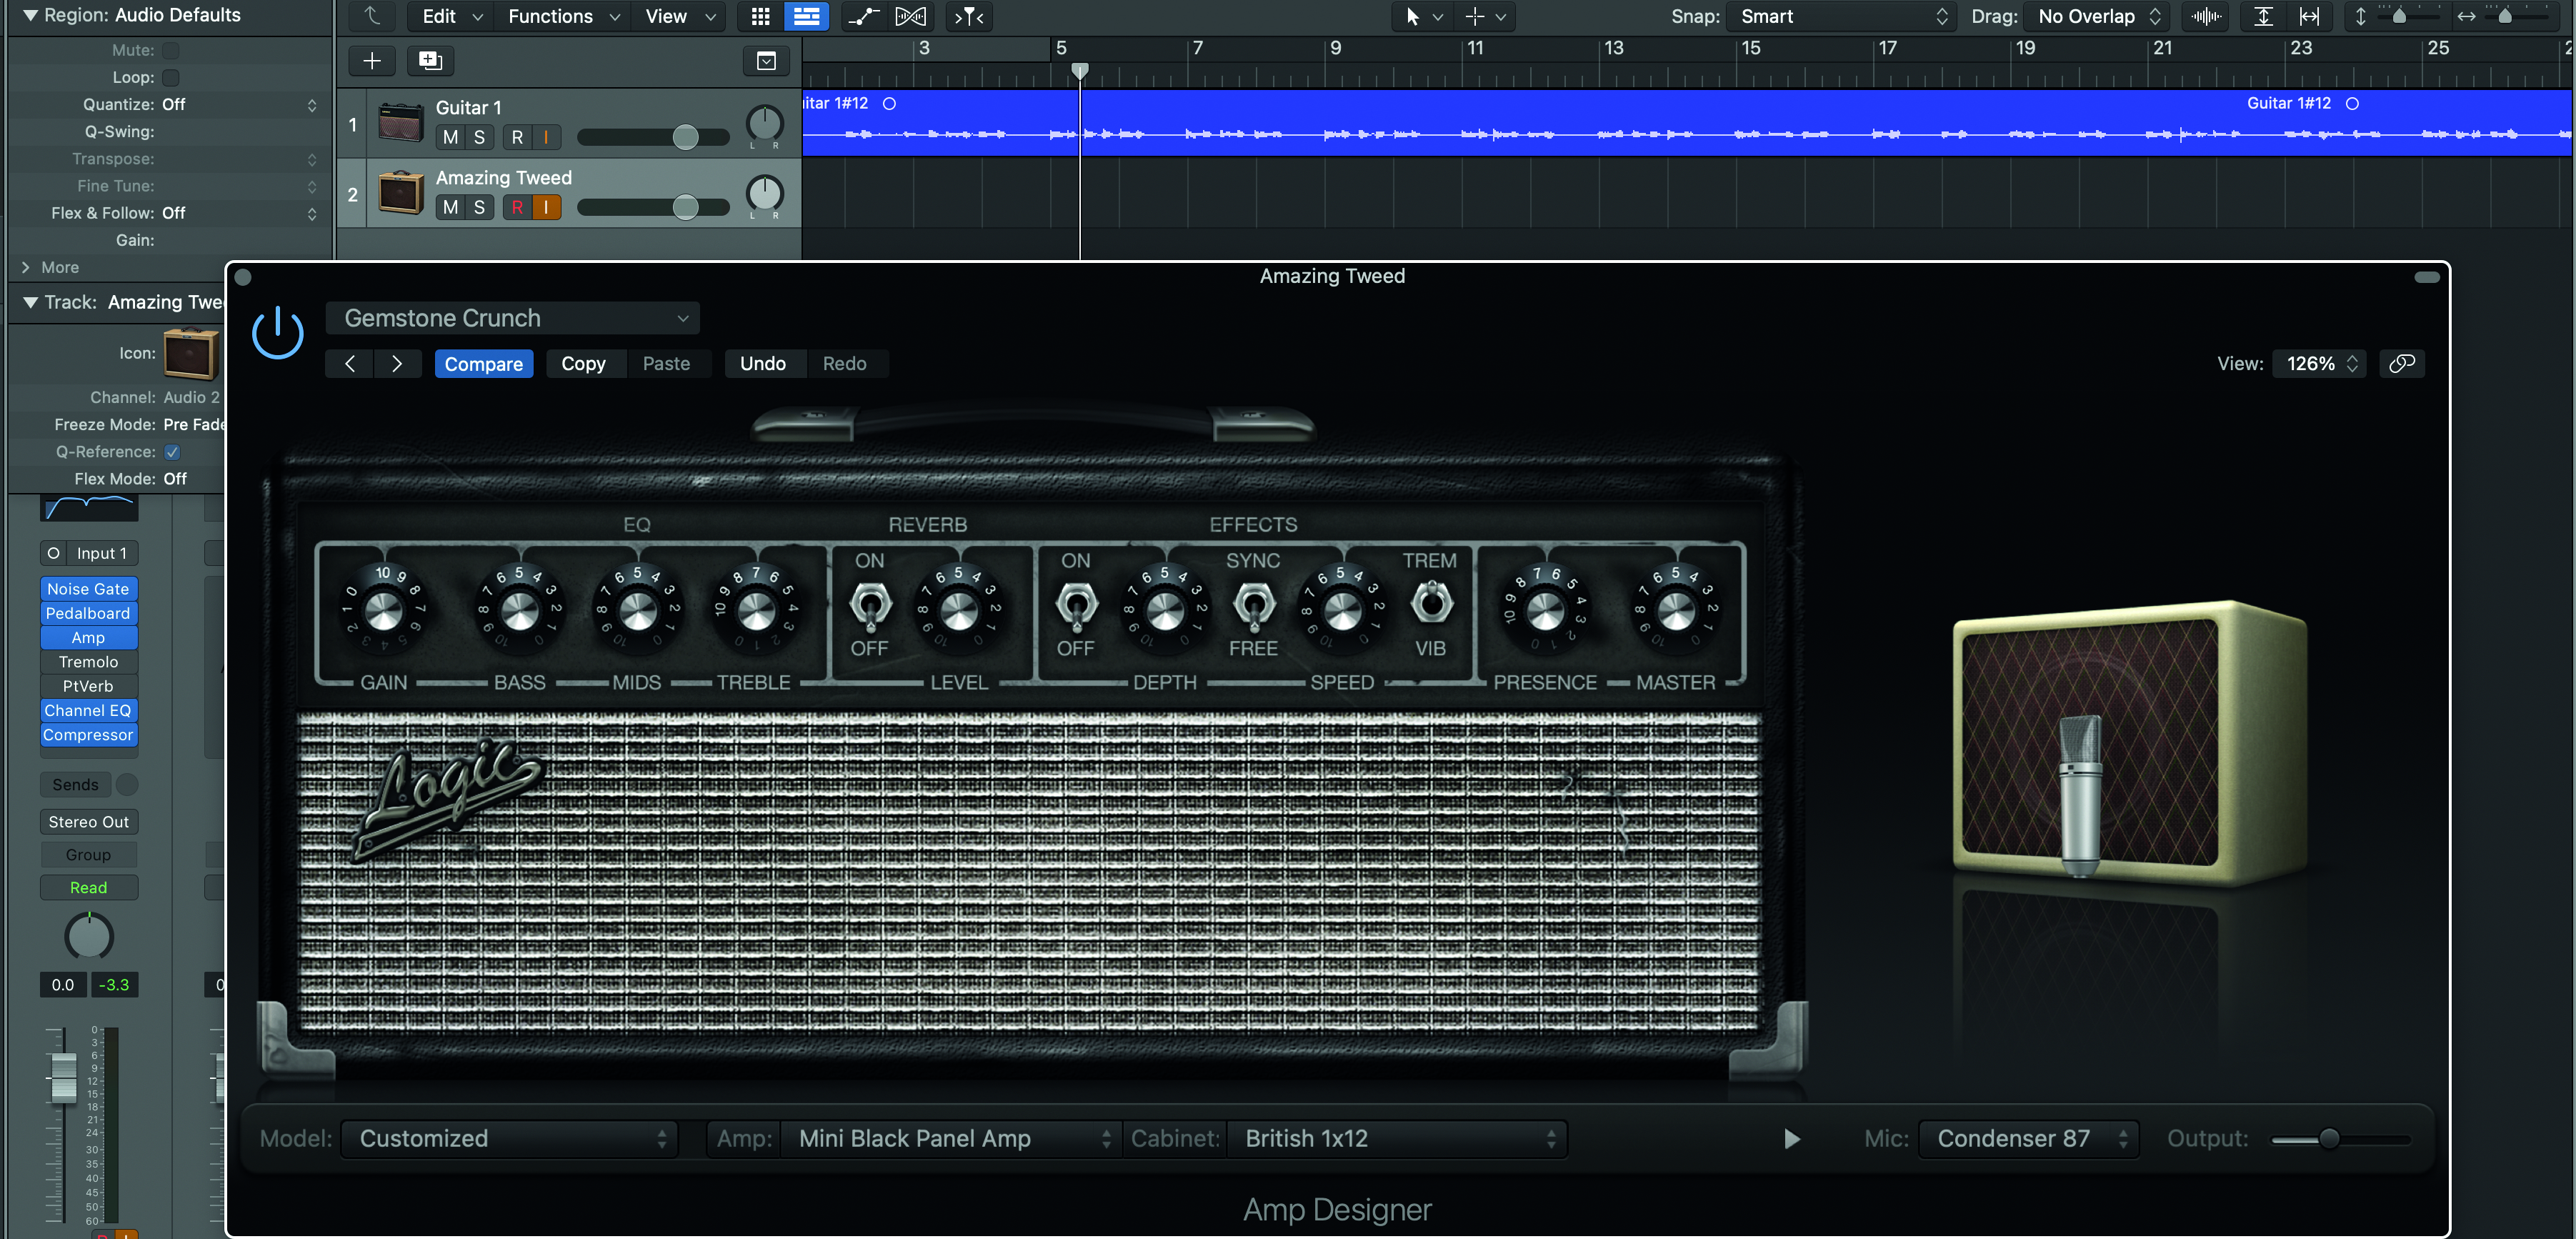Click the Amazing Tweed track amp icon

[401, 193]
